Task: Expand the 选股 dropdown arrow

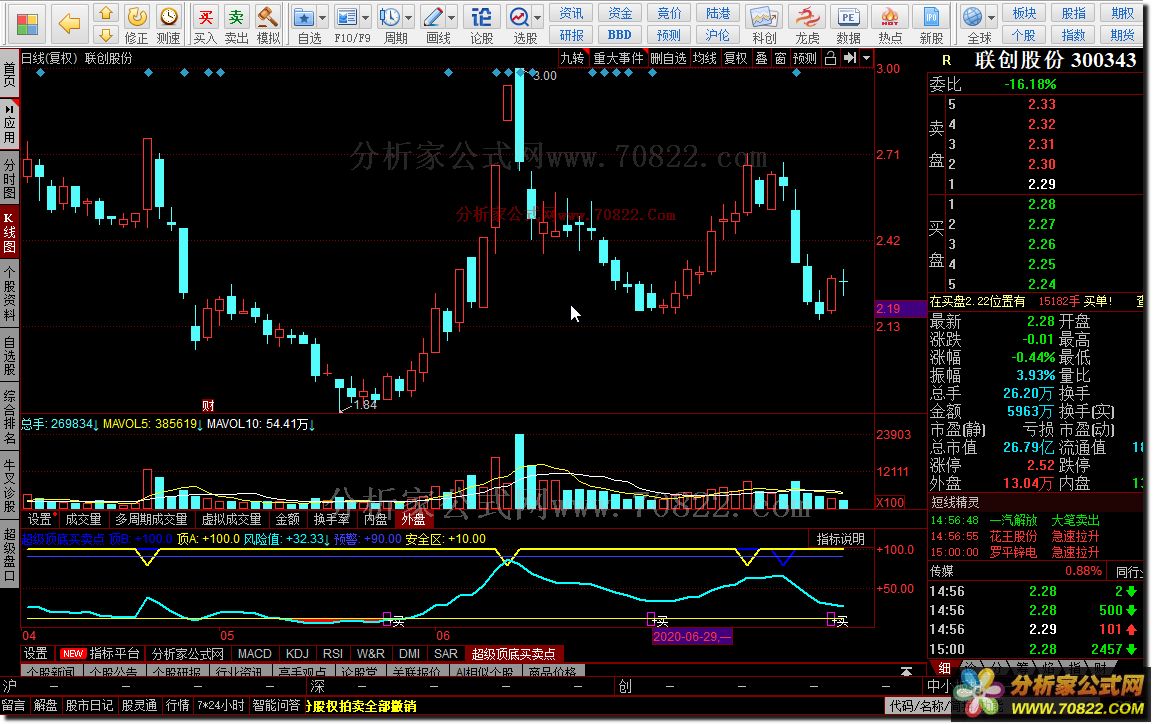Action: click(538, 17)
